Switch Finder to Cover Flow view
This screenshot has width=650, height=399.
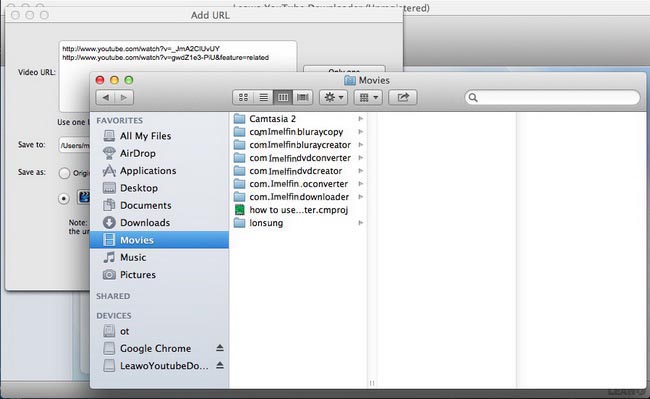303,97
